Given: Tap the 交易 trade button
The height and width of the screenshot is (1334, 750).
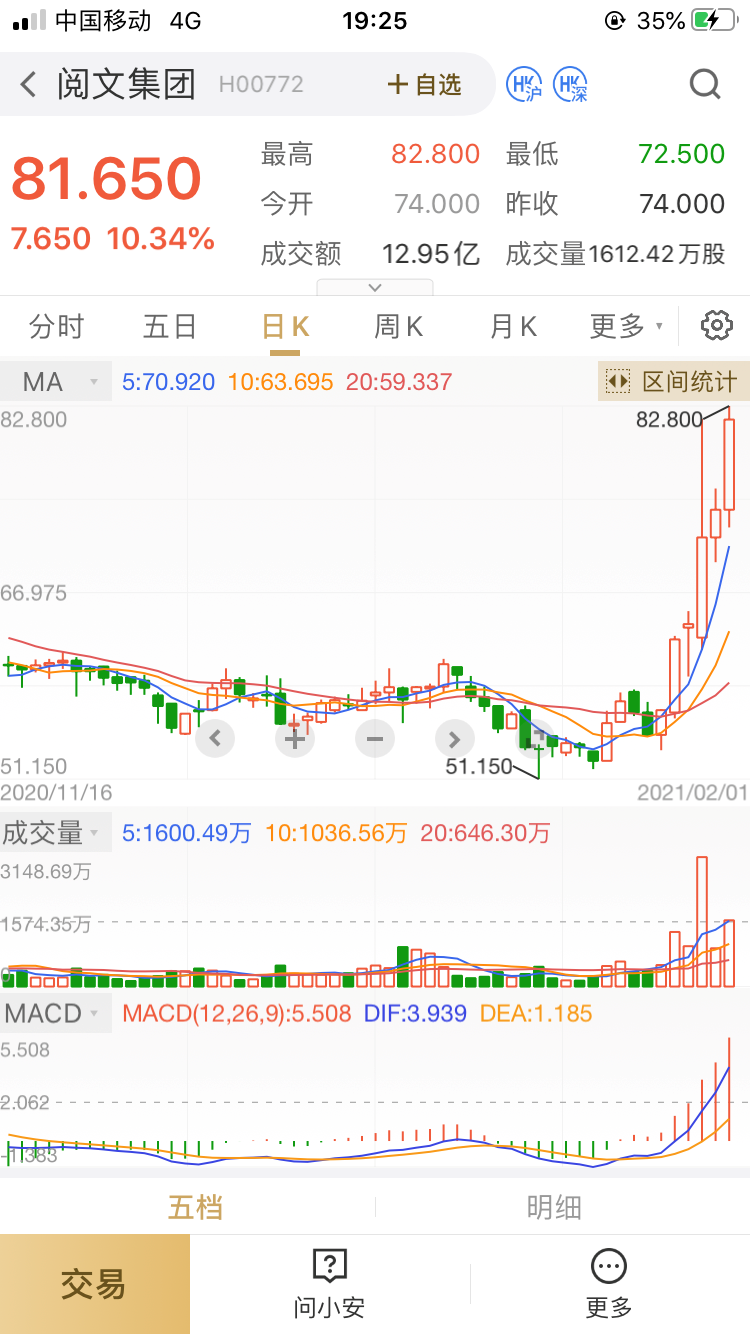Looking at the screenshot, I should tap(95, 1284).
